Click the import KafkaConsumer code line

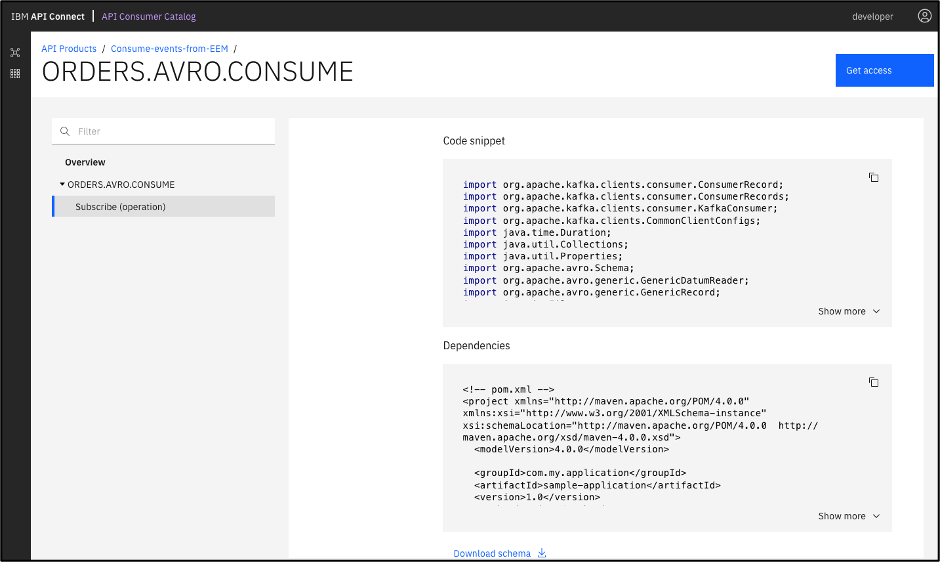click(x=620, y=209)
